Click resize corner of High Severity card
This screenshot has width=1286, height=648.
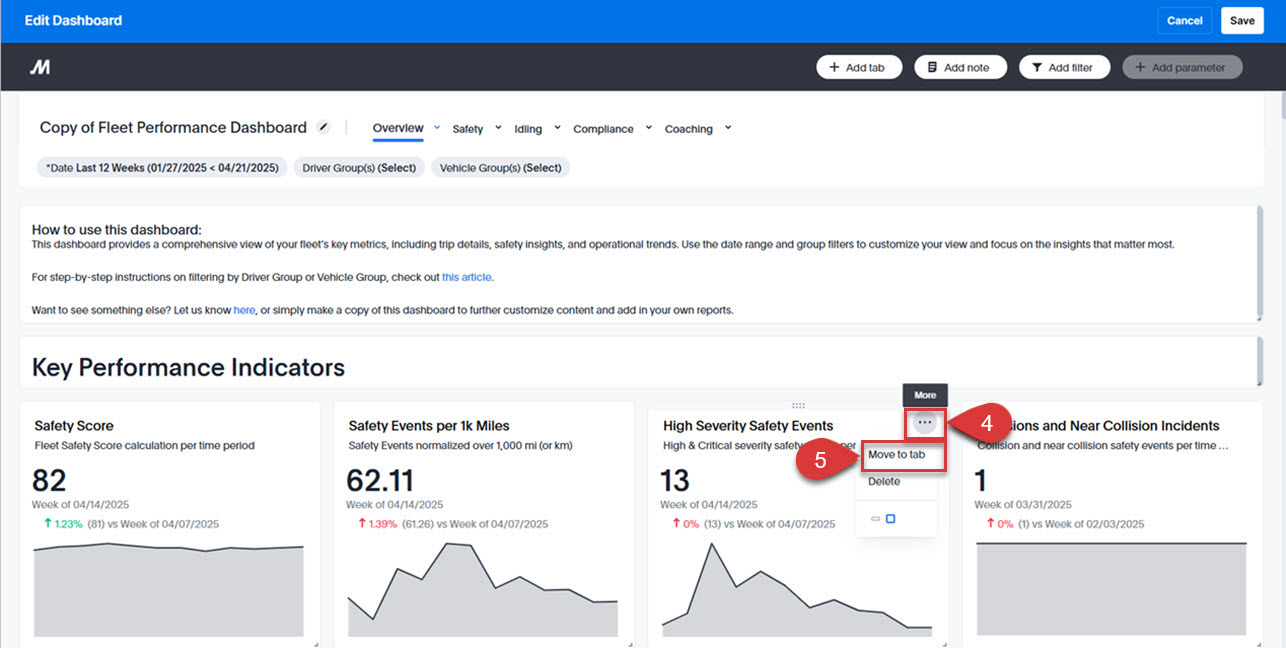tap(944, 644)
